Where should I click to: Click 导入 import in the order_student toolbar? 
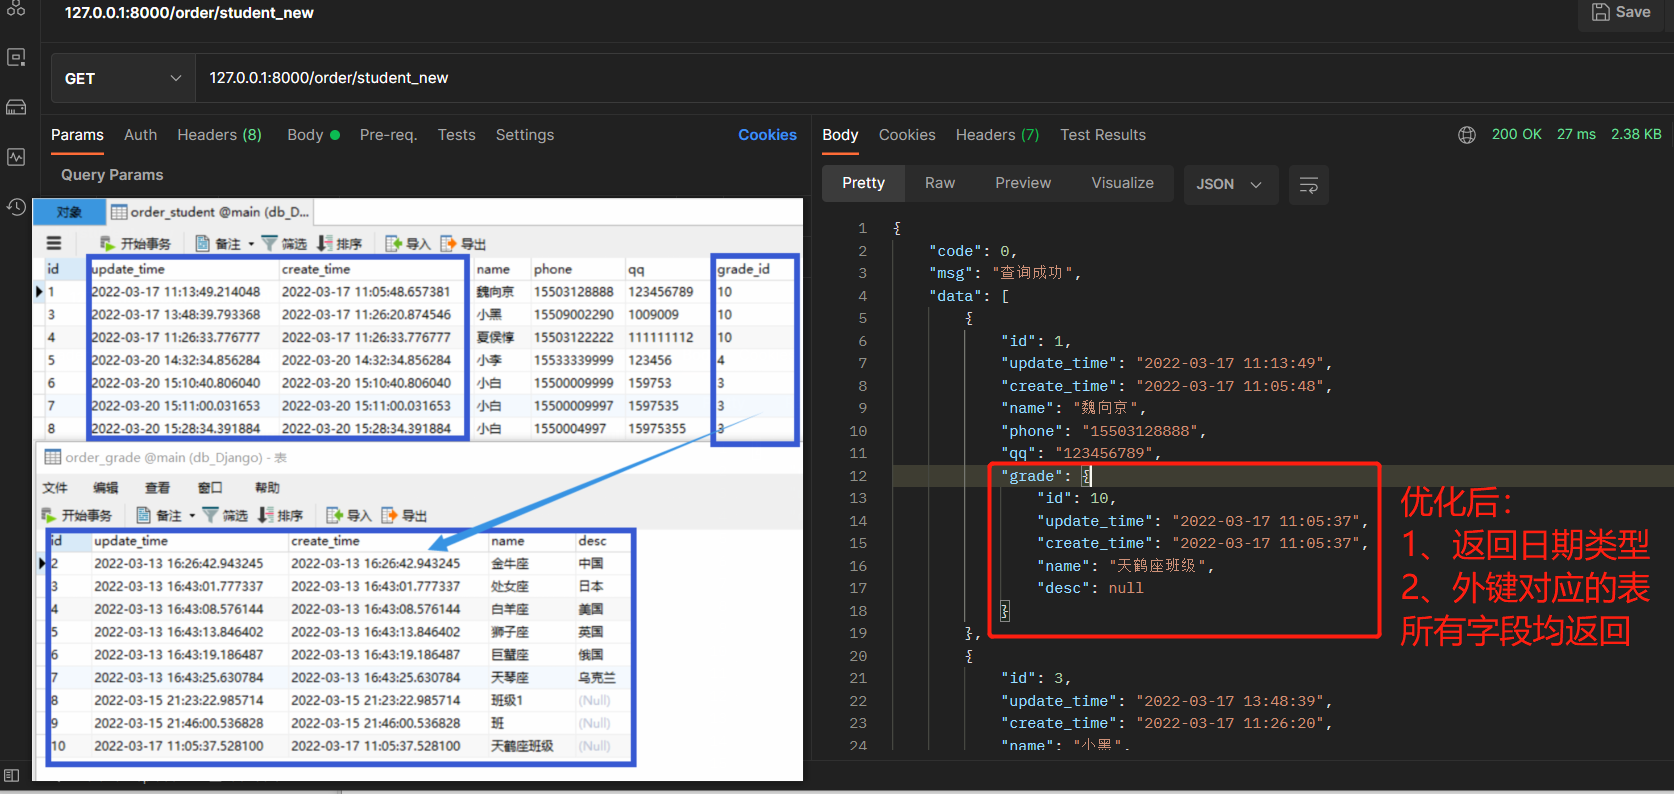click(x=407, y=244)
